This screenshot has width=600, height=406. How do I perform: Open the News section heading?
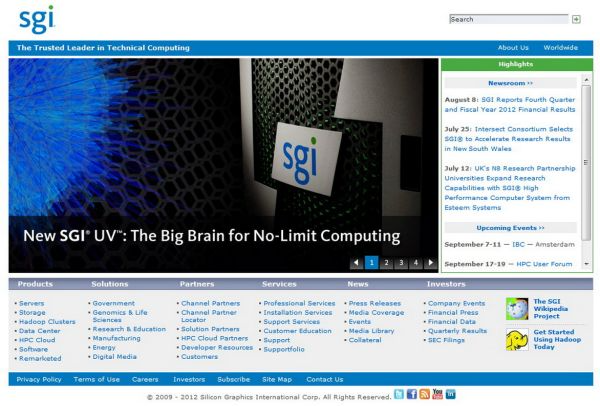click(x=358, y=284)
